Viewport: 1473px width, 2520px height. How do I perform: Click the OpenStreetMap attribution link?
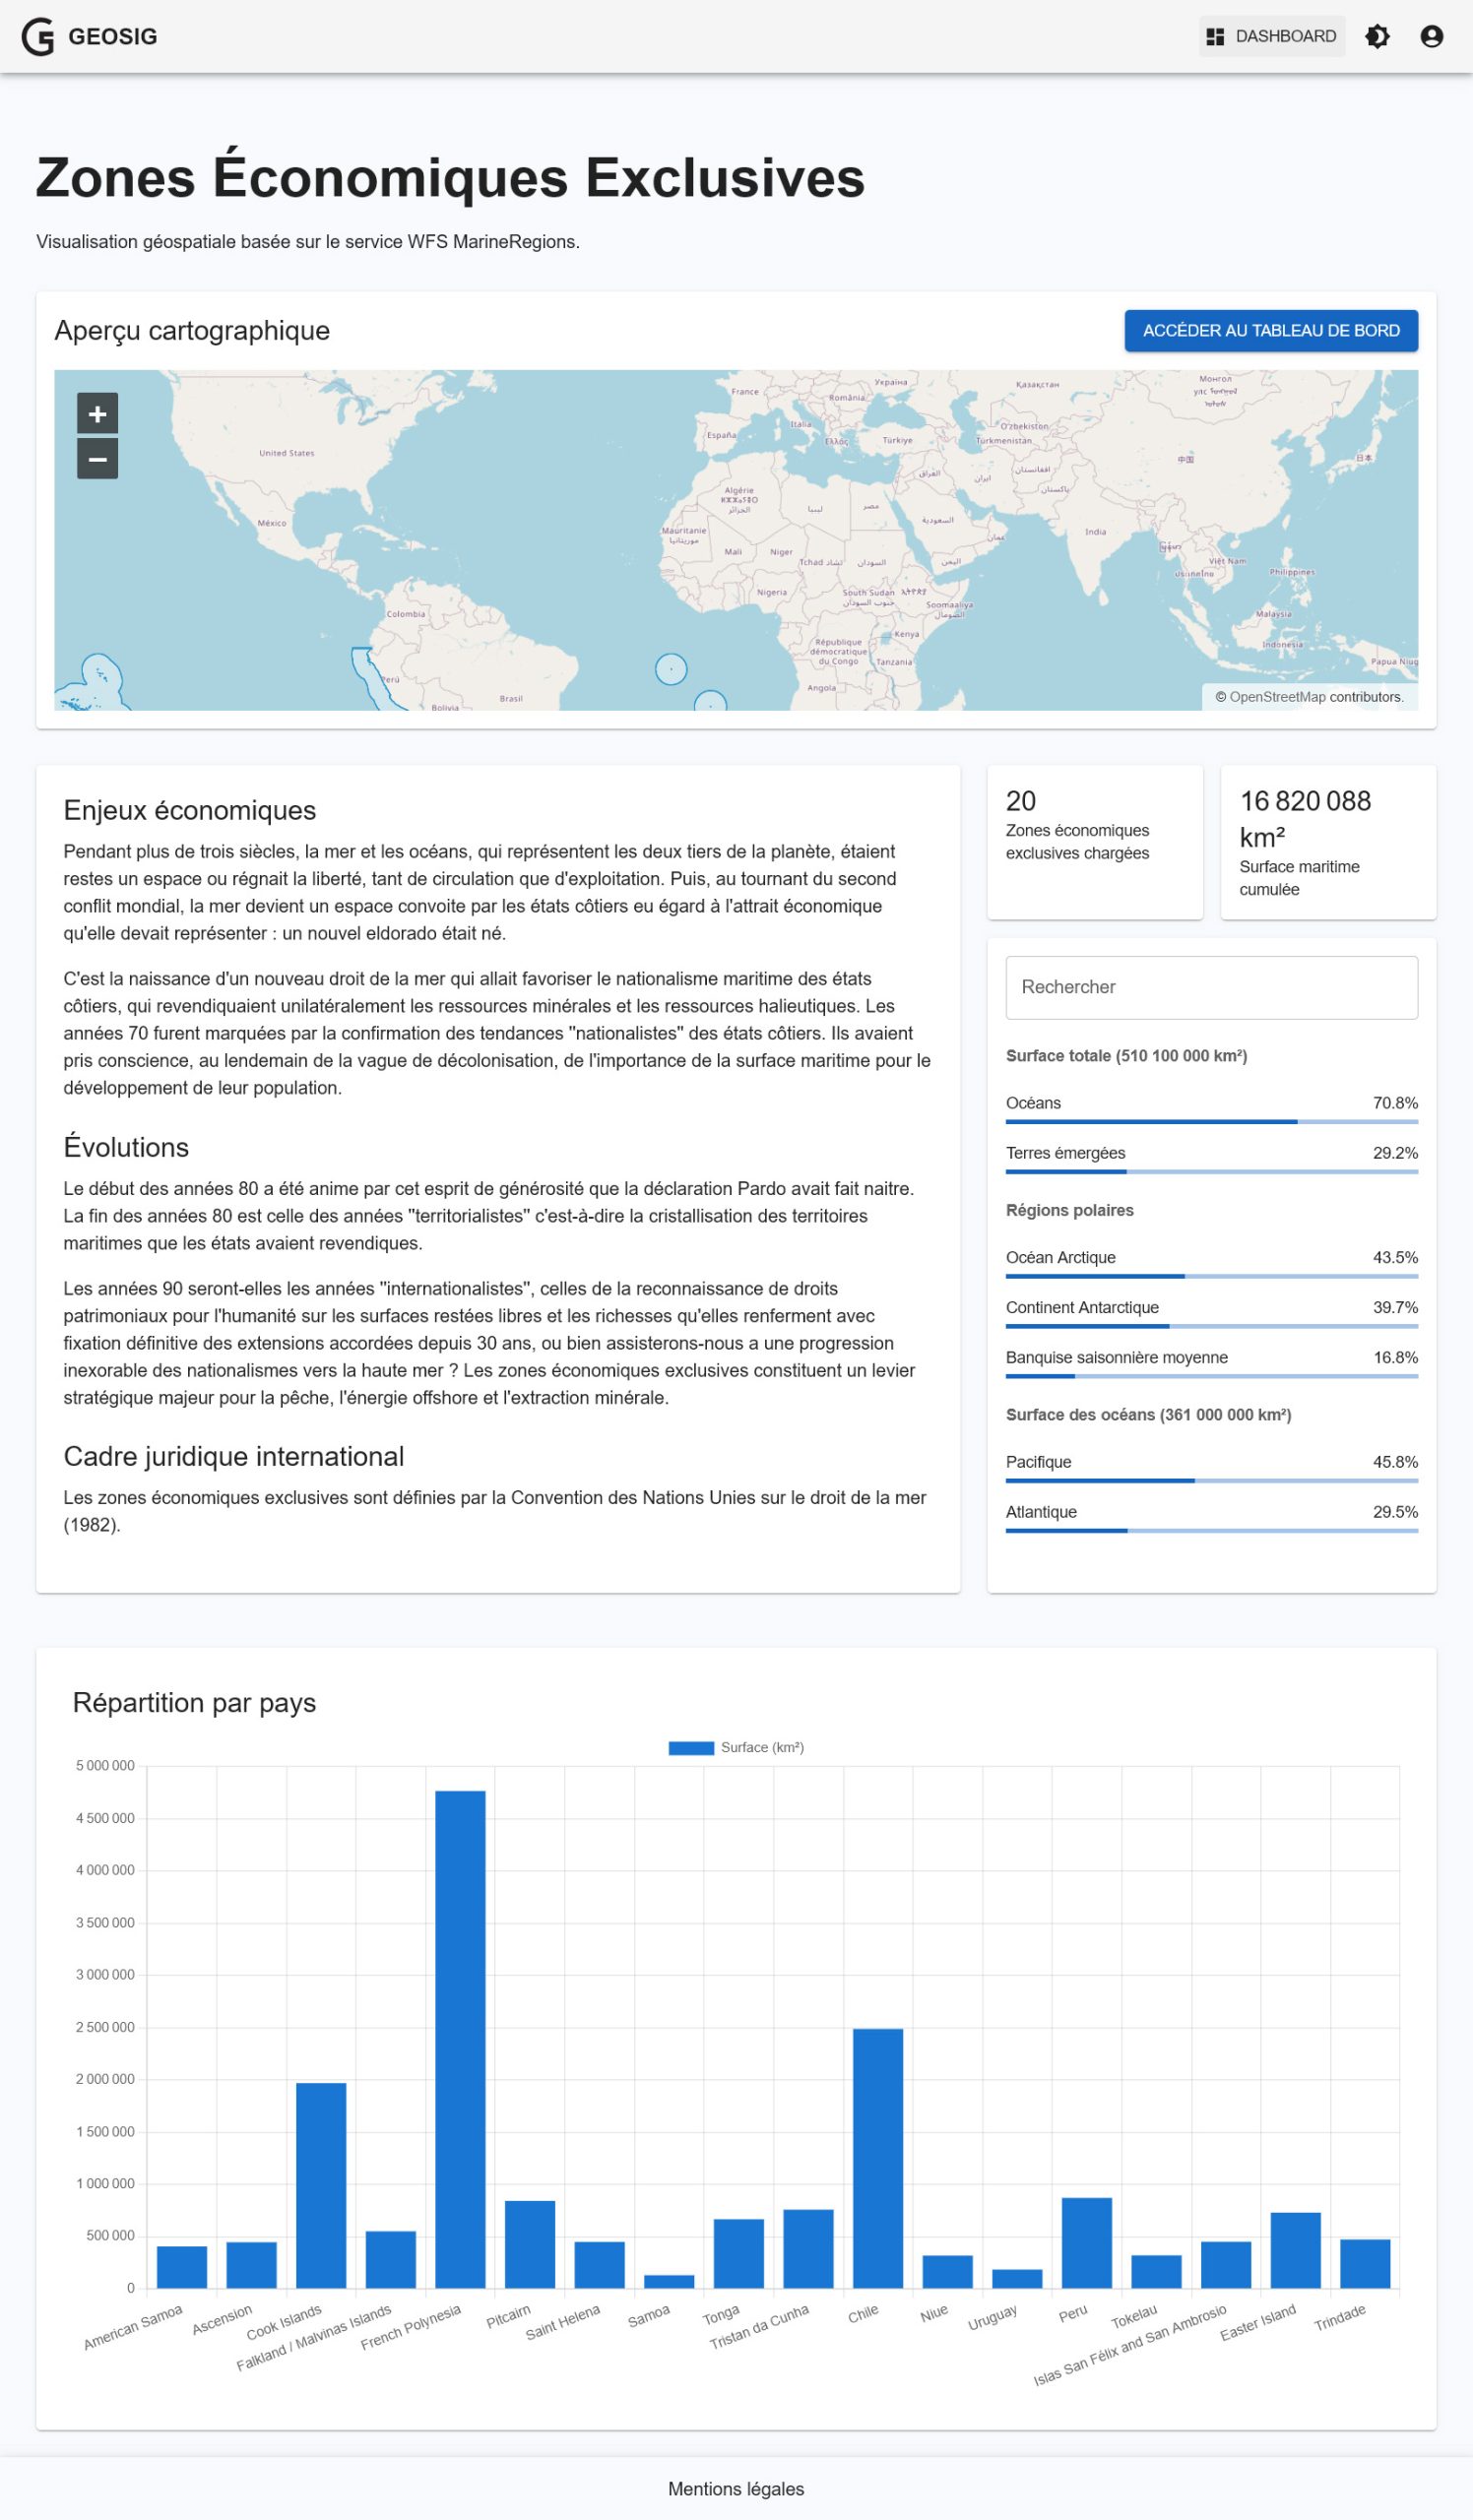click(1277, 697)
